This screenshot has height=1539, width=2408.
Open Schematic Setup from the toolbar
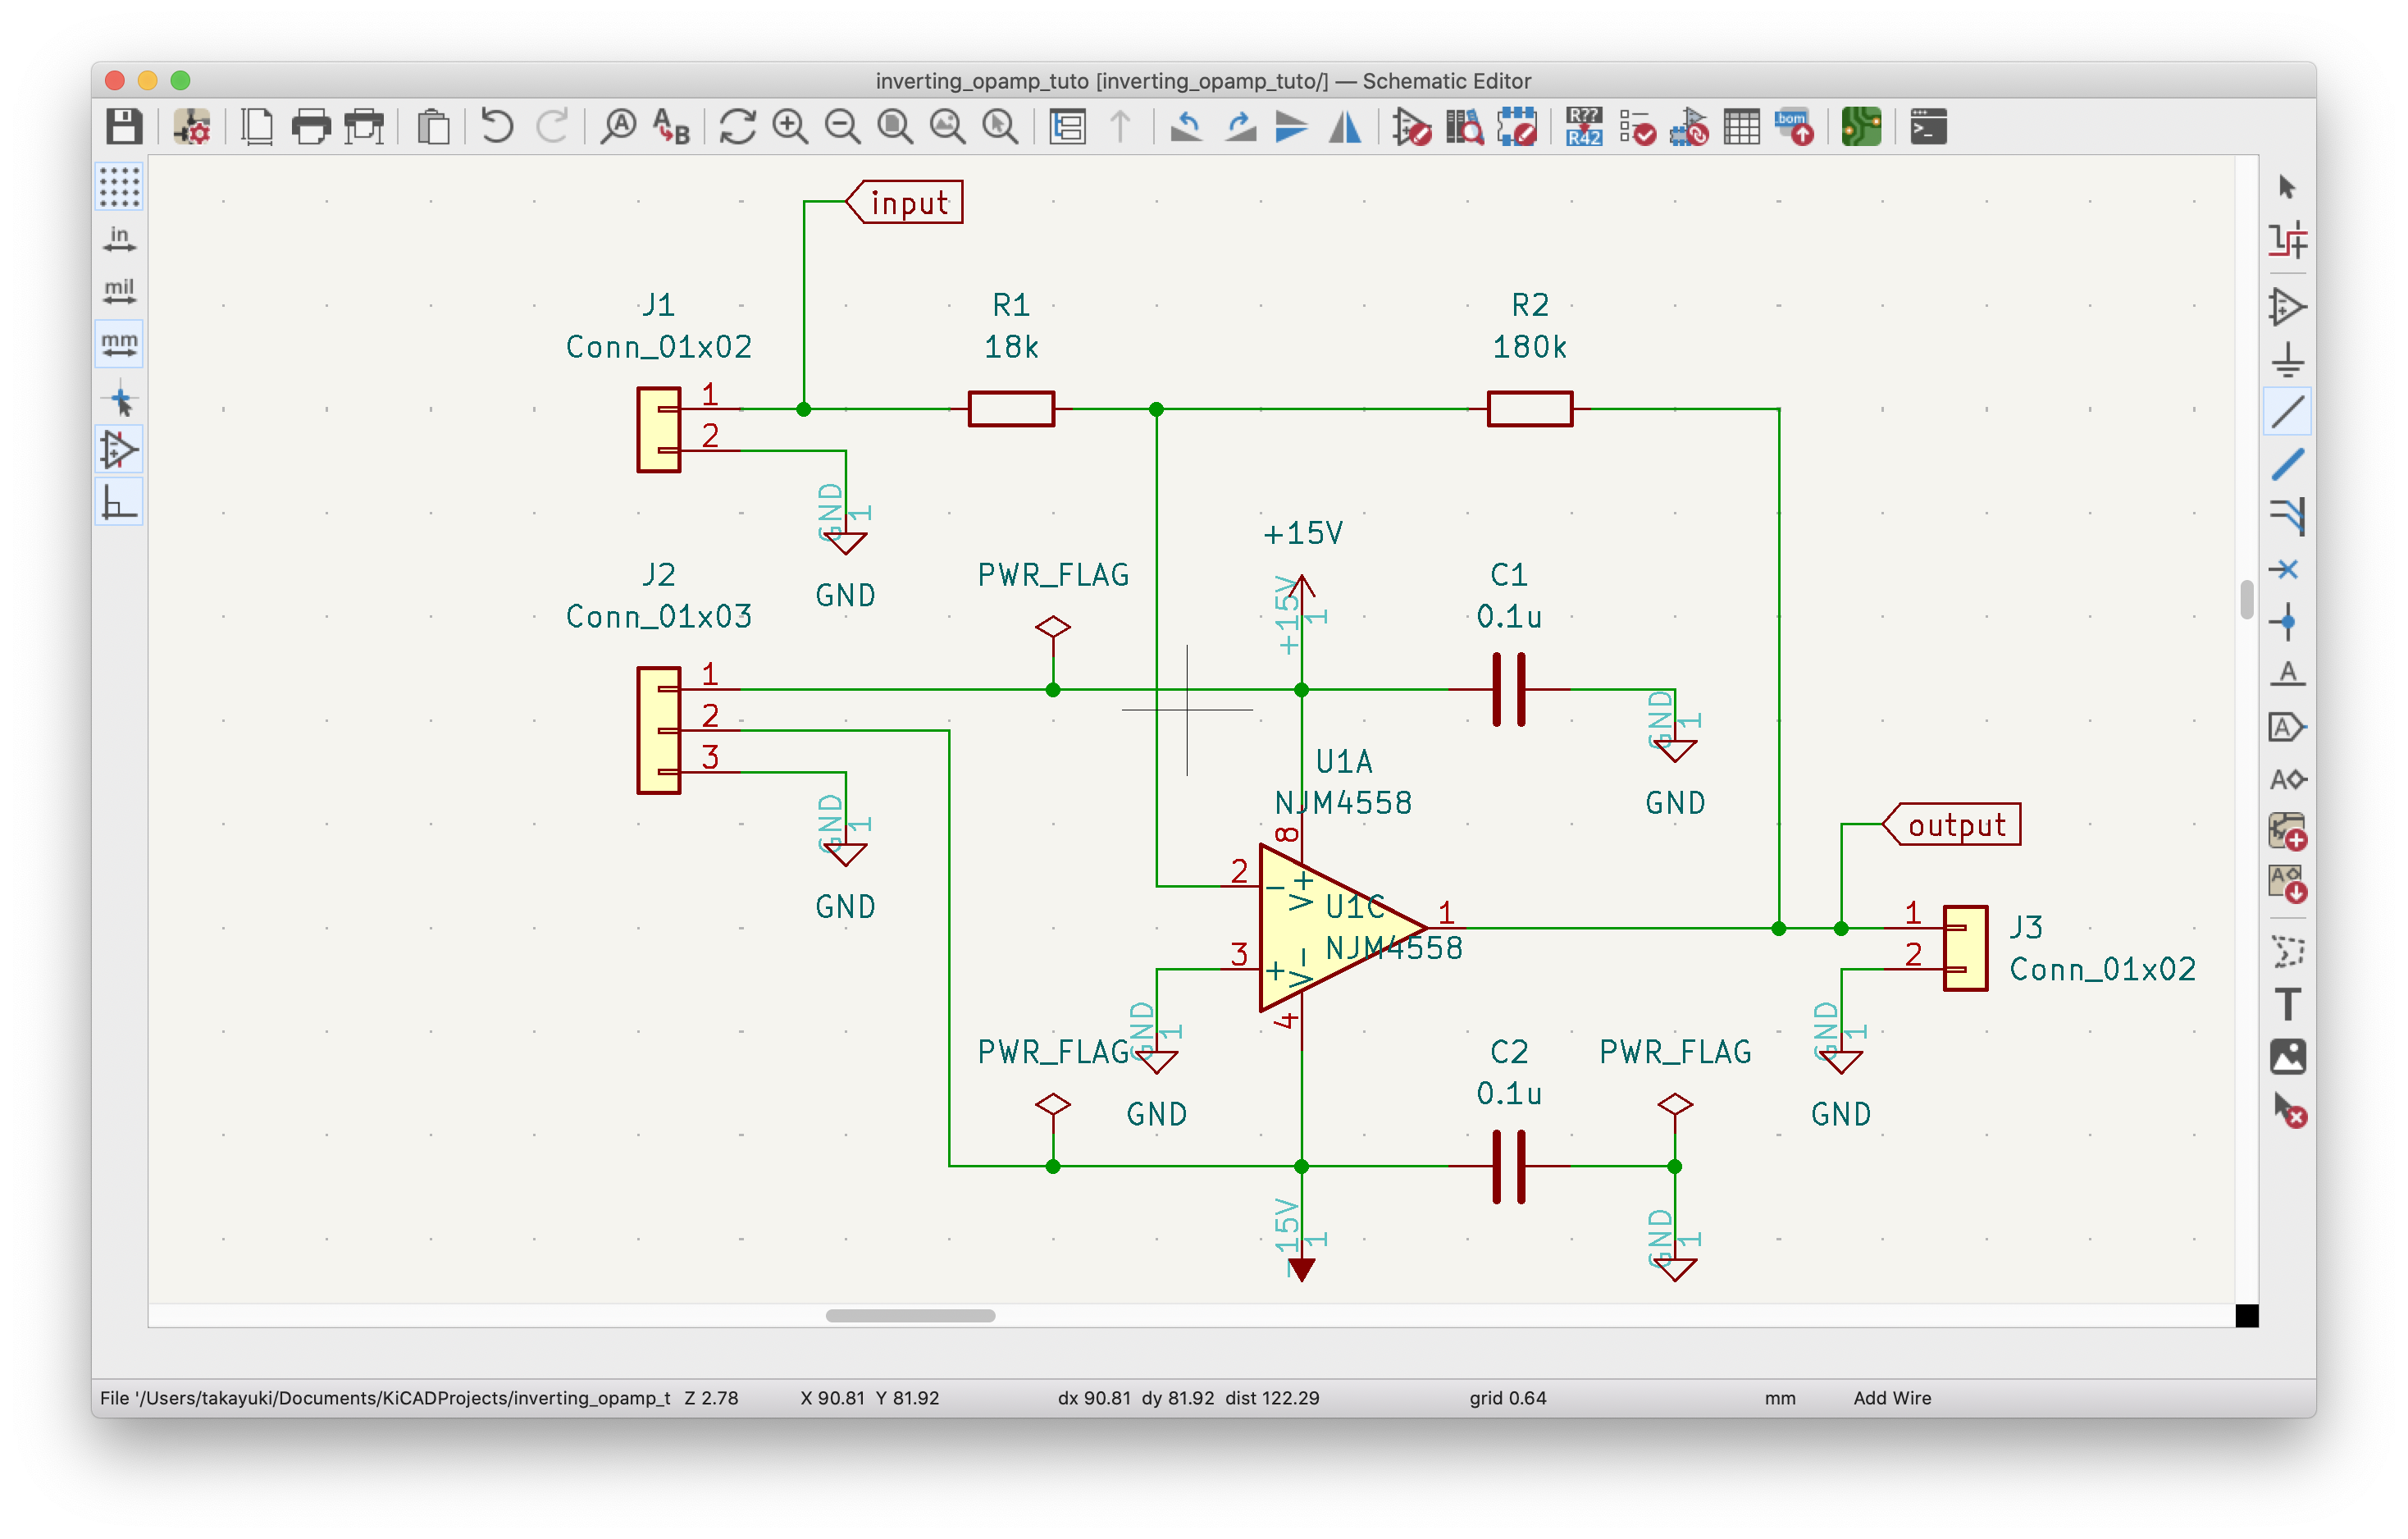191,127
